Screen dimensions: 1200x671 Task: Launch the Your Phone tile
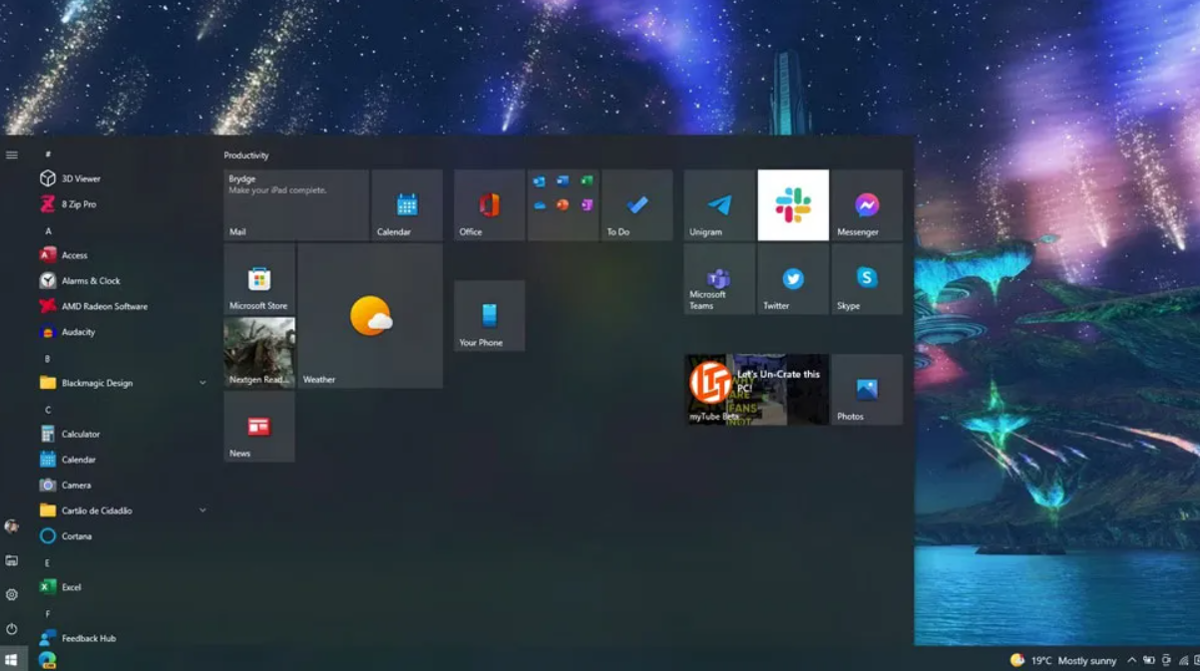489,316
